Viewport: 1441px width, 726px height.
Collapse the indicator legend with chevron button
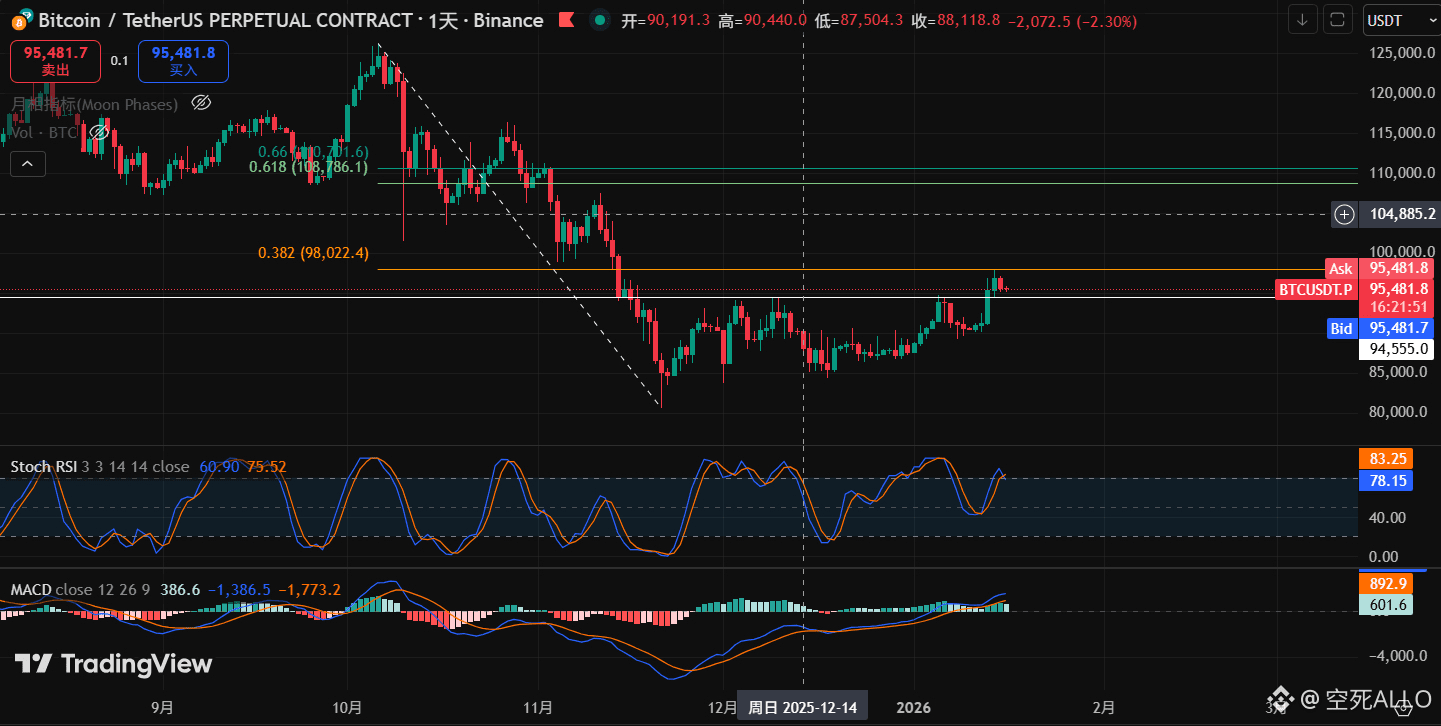click(x=27, y=163)
